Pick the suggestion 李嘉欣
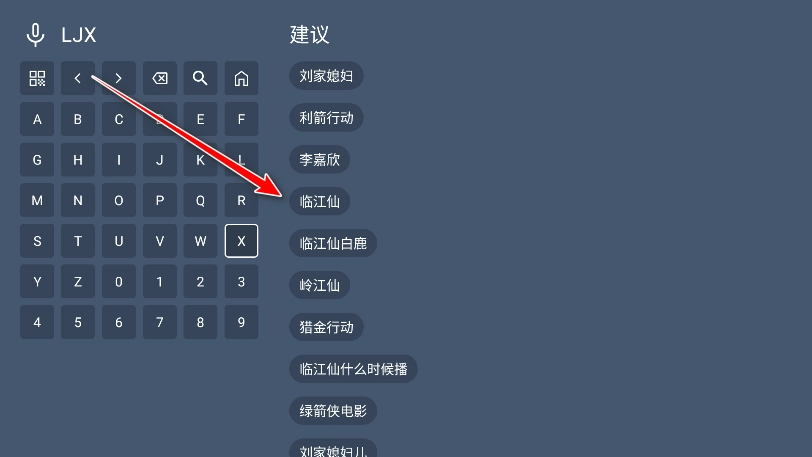The height and width of the screenshot is (457, 812). [320, 159]
